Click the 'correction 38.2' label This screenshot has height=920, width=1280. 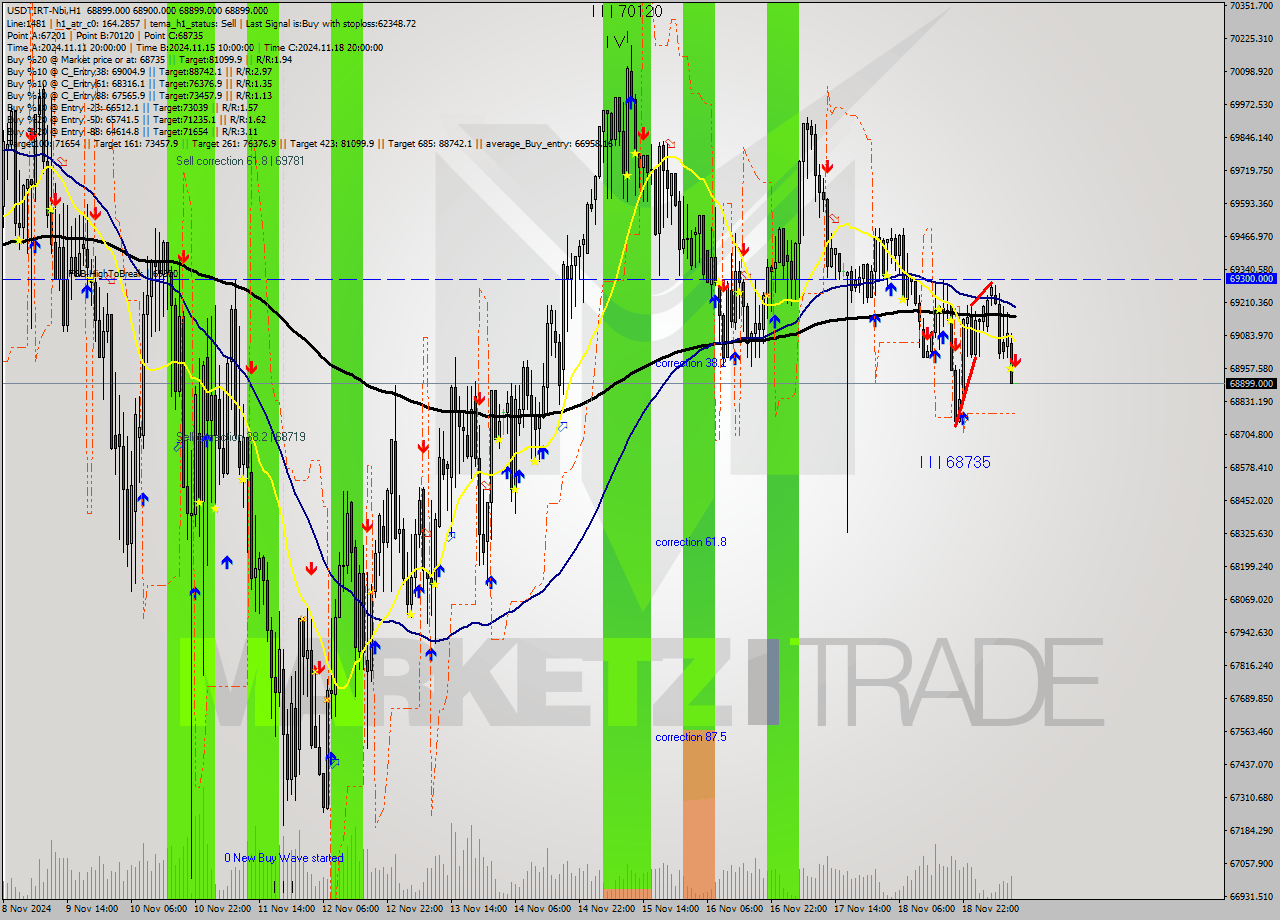(691, 363)
